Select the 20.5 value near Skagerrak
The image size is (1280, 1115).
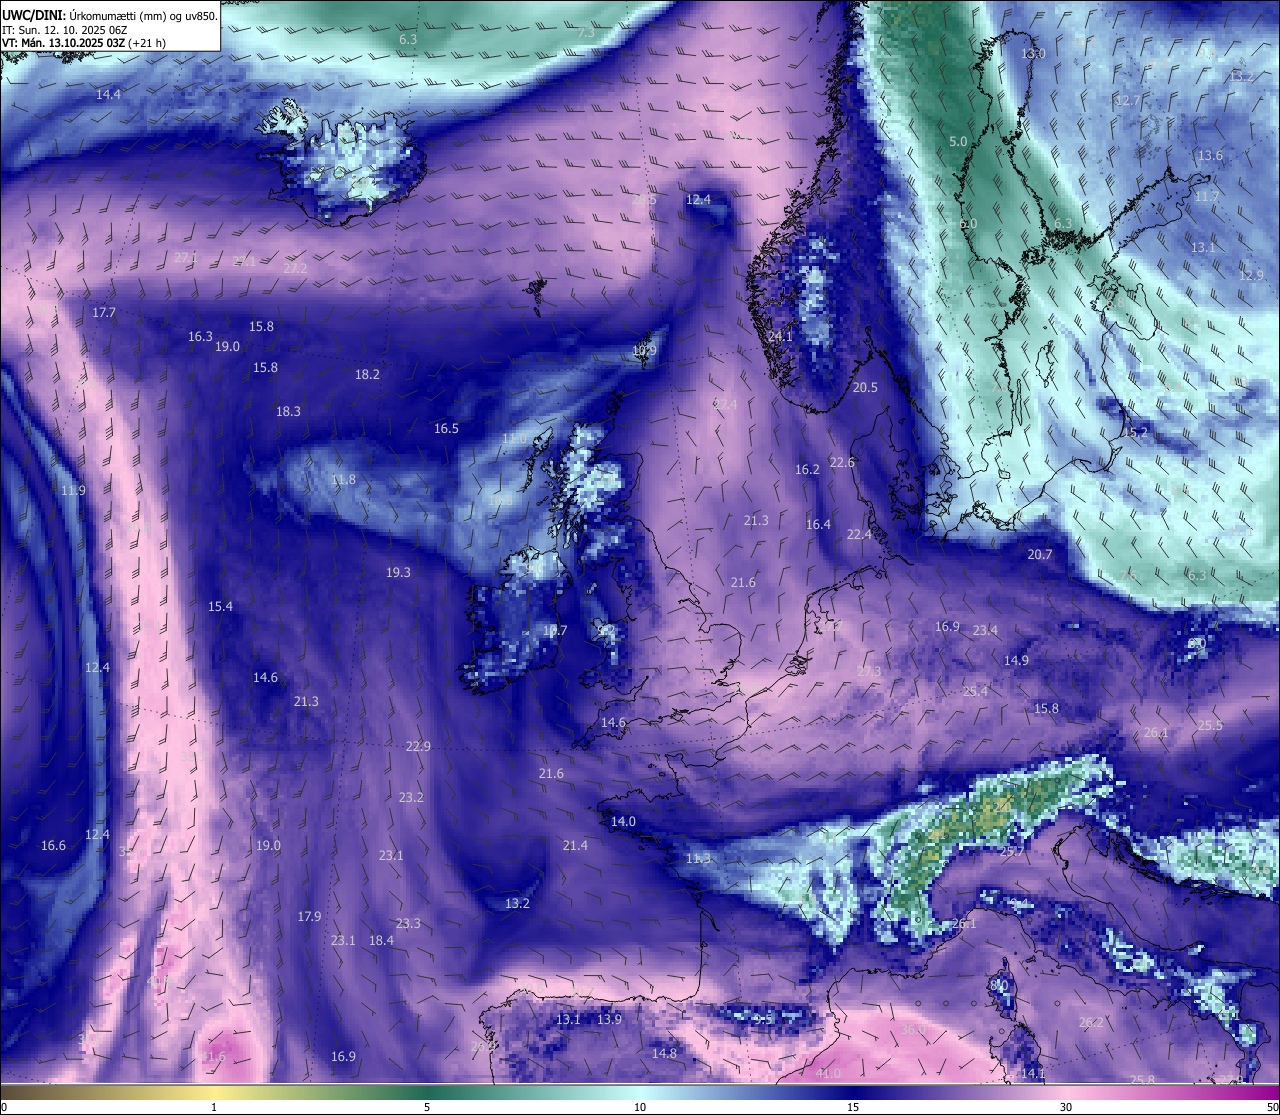pyautogui.click(x=865, y=388)
